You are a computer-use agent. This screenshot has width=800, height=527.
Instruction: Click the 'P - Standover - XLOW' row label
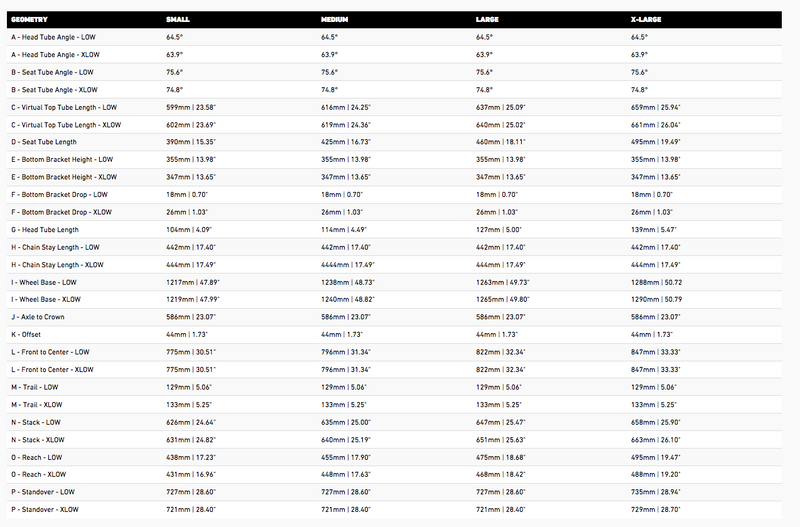48,510
